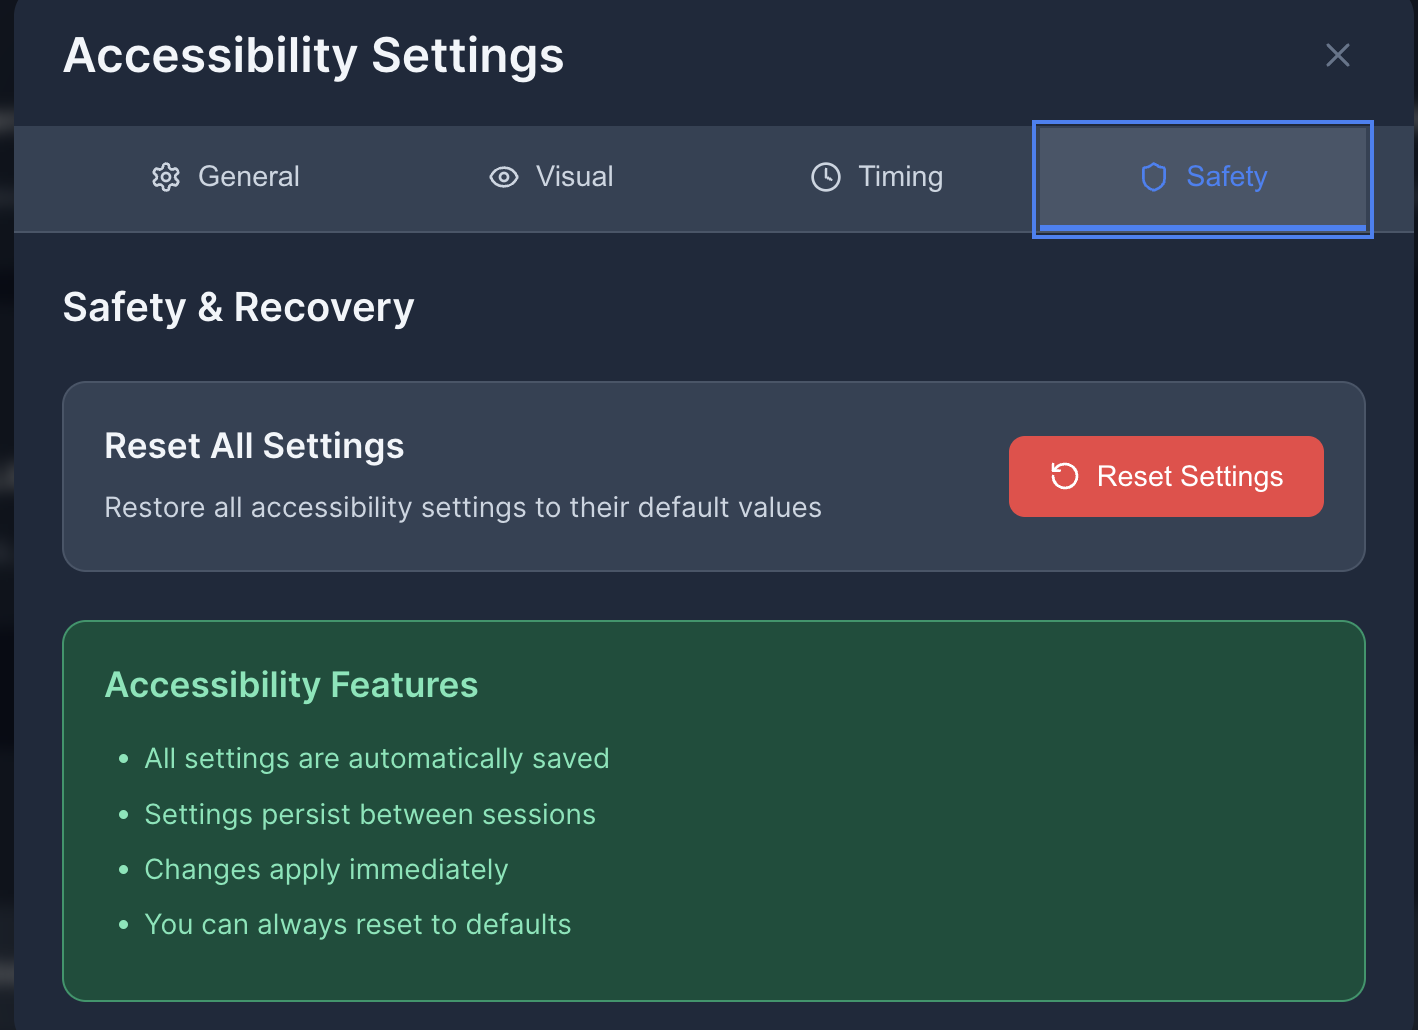This screenshot has width=1418, height=1030.
Task: Close the Accessibility Settings dialog
Action: [1338, 55]
